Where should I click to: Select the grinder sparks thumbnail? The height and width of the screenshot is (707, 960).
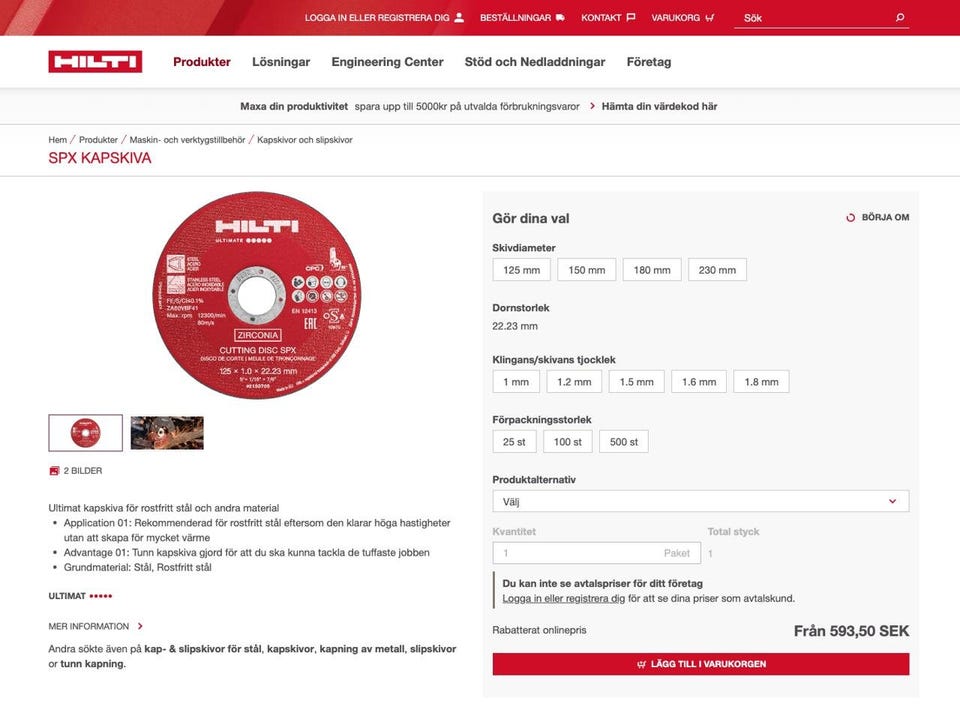pyautogui.click(x=167, y=433)
